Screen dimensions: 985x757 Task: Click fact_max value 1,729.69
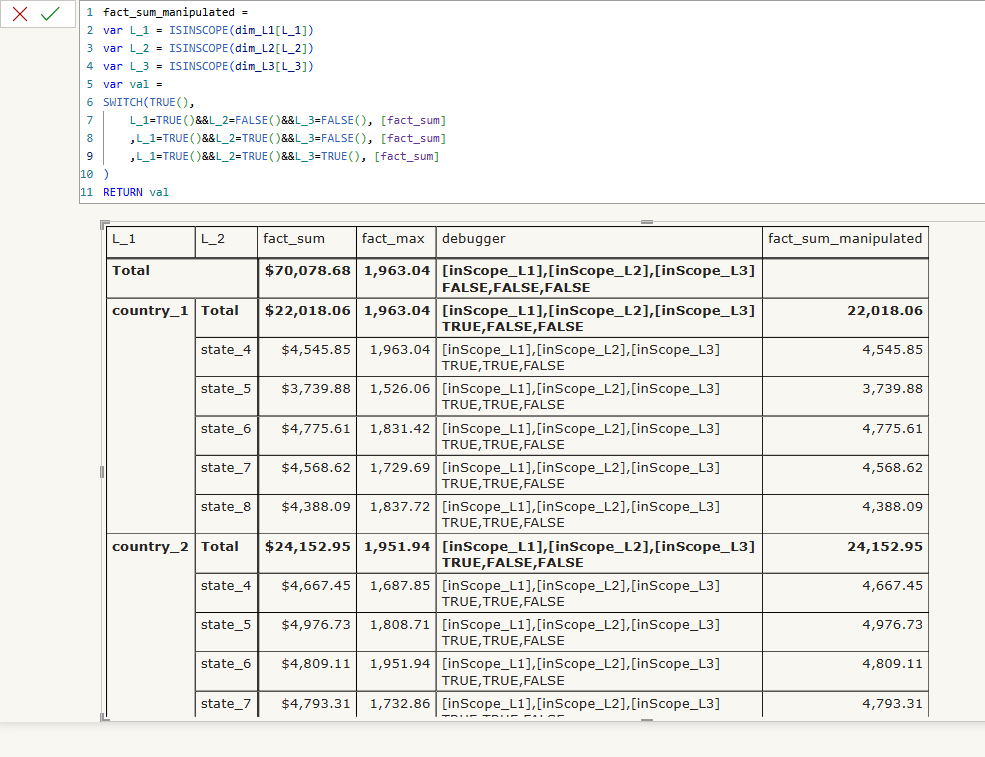(x=400, y=467)
